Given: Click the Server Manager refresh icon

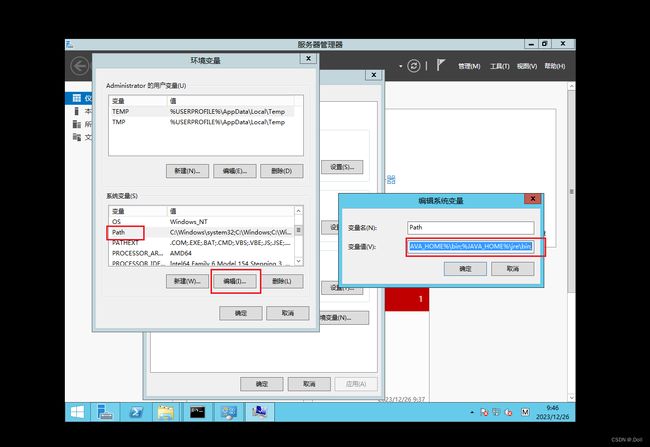Looking at the screenshot, I should [x=413, y=66].
